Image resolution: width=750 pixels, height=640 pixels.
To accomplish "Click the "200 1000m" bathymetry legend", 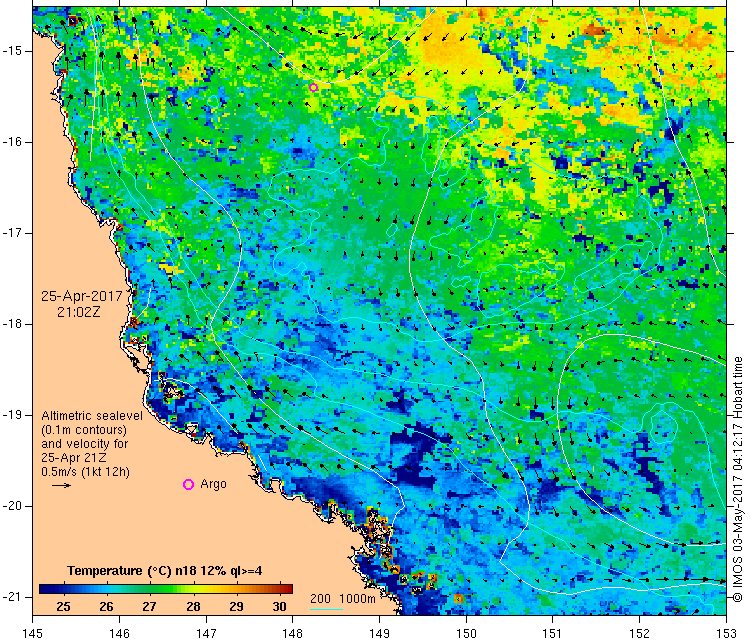I will pos(342,598).
